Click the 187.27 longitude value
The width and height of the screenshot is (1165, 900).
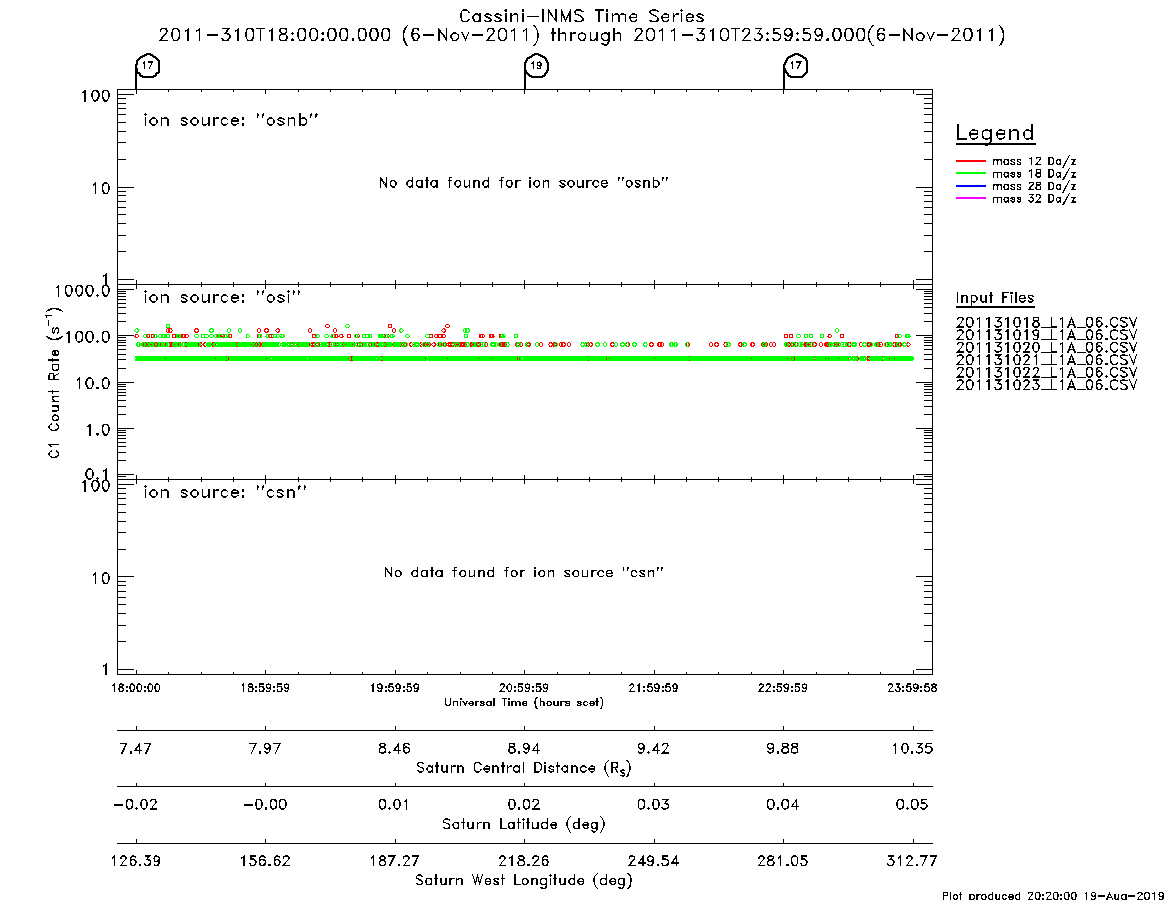(x=395, y=861)
